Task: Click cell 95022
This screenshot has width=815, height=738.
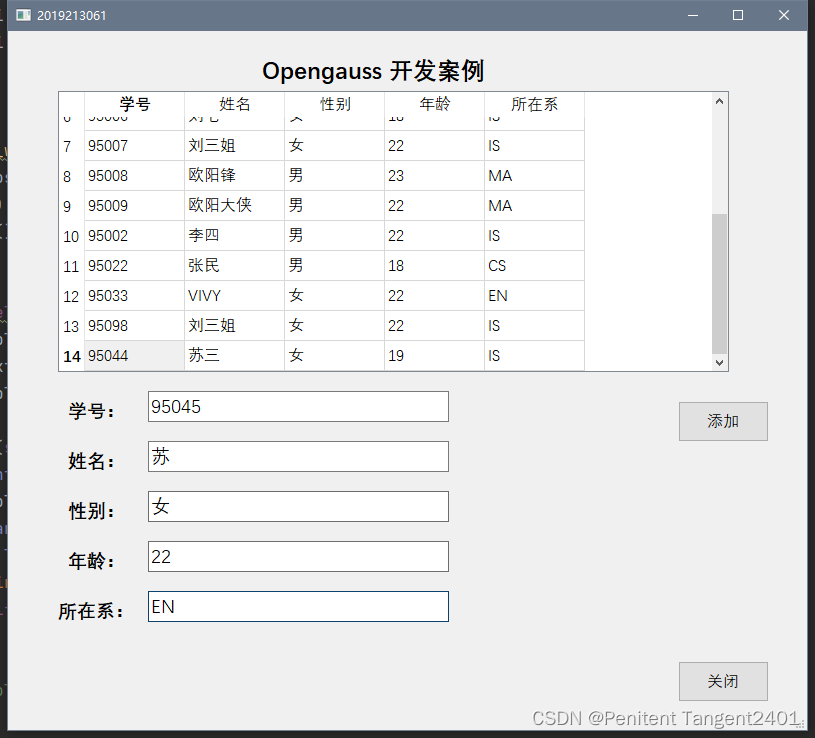Action: tap(135, 266)
